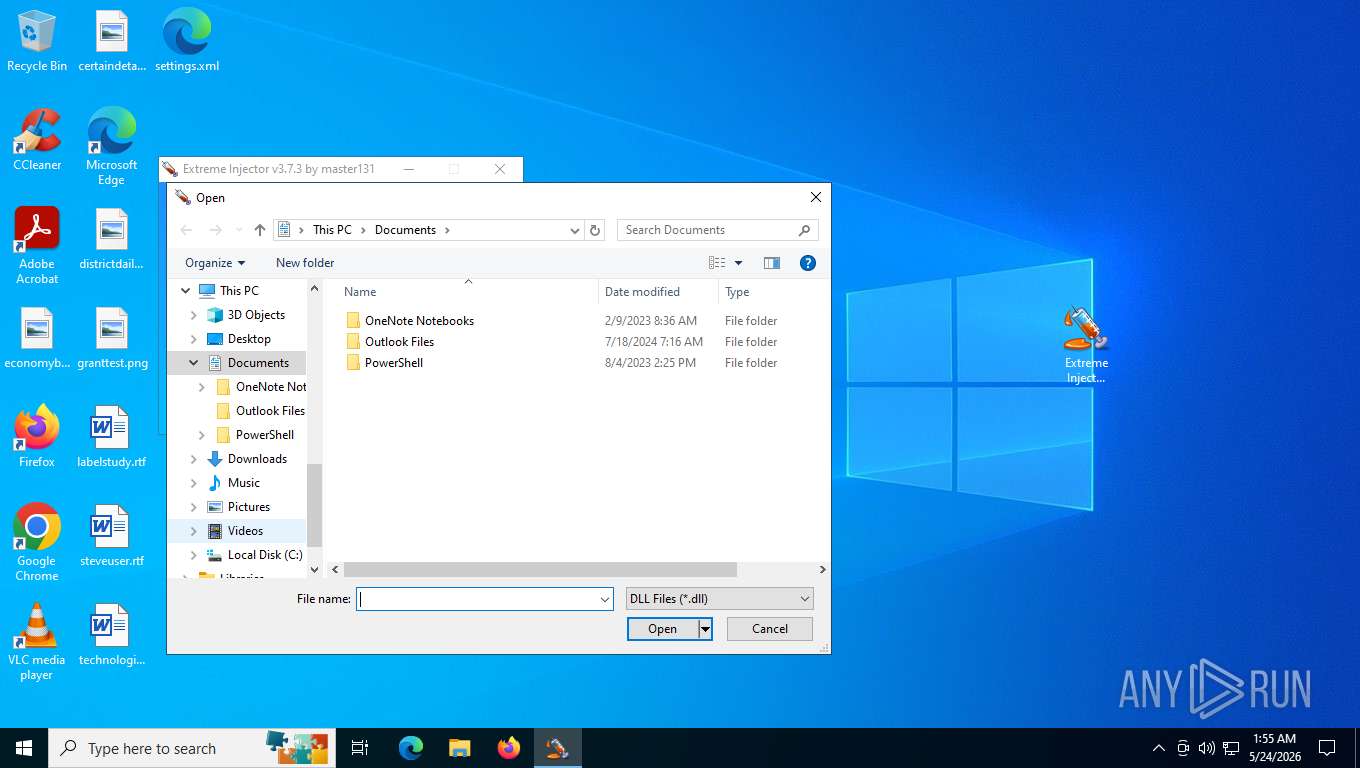The width and height of the screenshot is (1360, 768).
Task: Open File Explorer from the taskbar
Action: [x=459, y=748]
